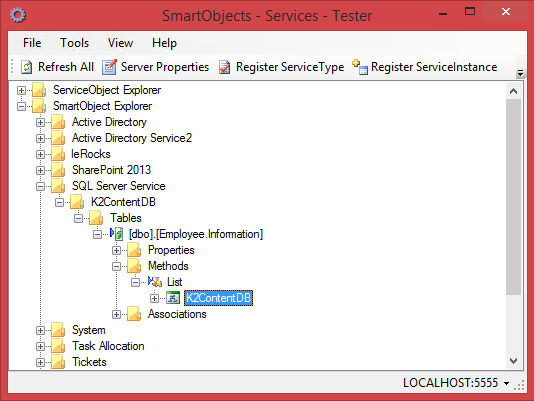The width and height of the screenshot is (534, 401).
Task: Select the leRocks tree item
Action: (91, 154)
